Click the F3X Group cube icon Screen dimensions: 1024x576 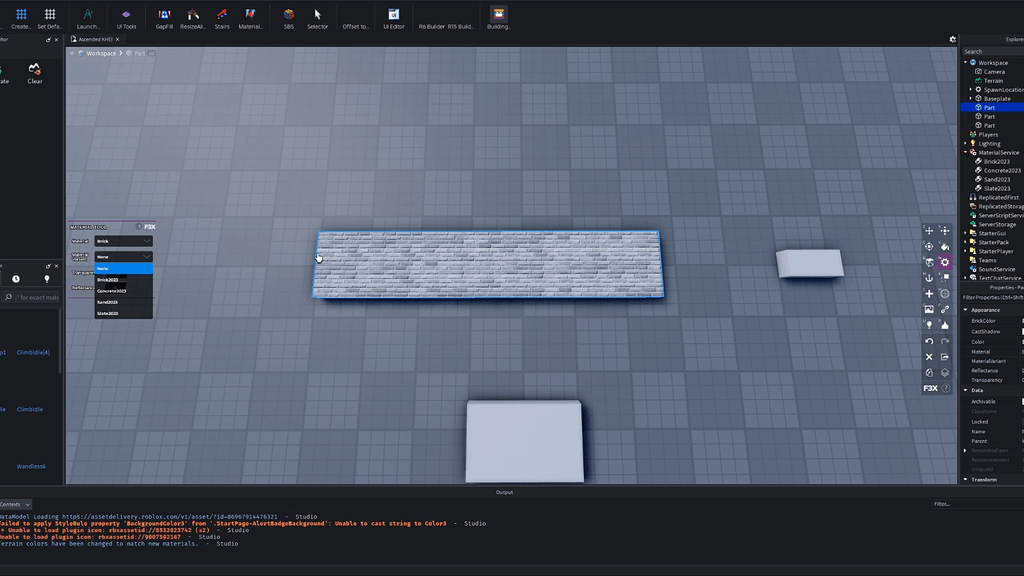coord(945,372)
